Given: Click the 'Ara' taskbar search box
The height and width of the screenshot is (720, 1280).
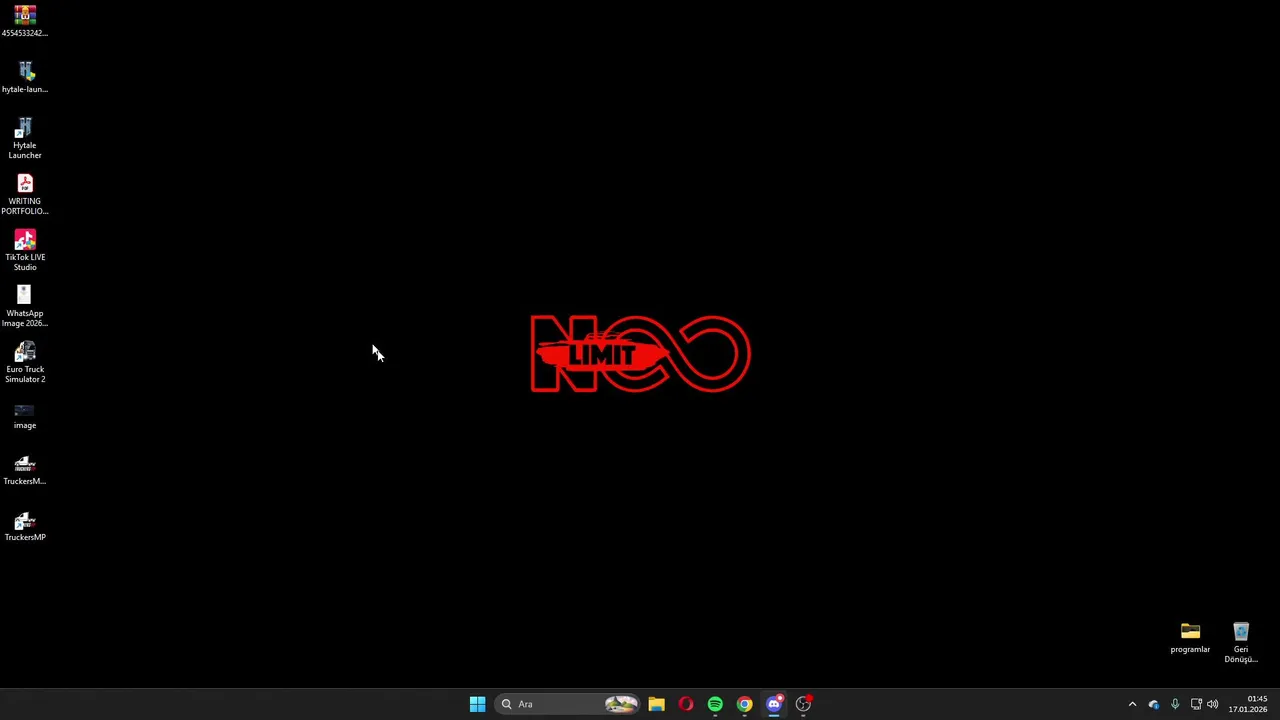Looking at the screenshot, I should [x=568, y=704].
